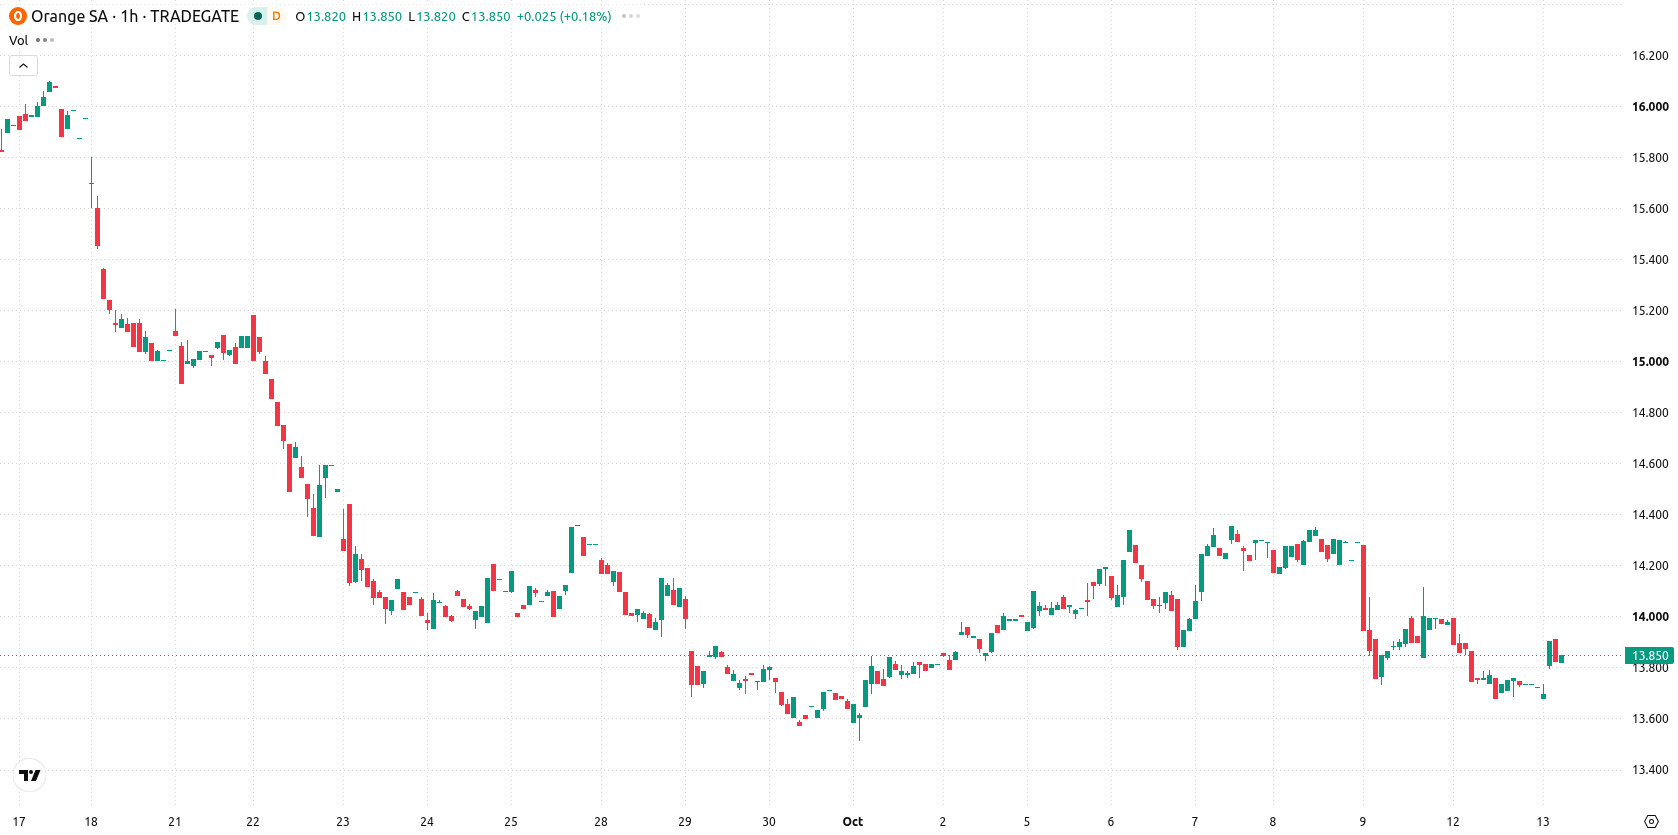Open the TradingView logo link
The width and height of the screenshot is (1678, 835).
[x=30, y=775]
